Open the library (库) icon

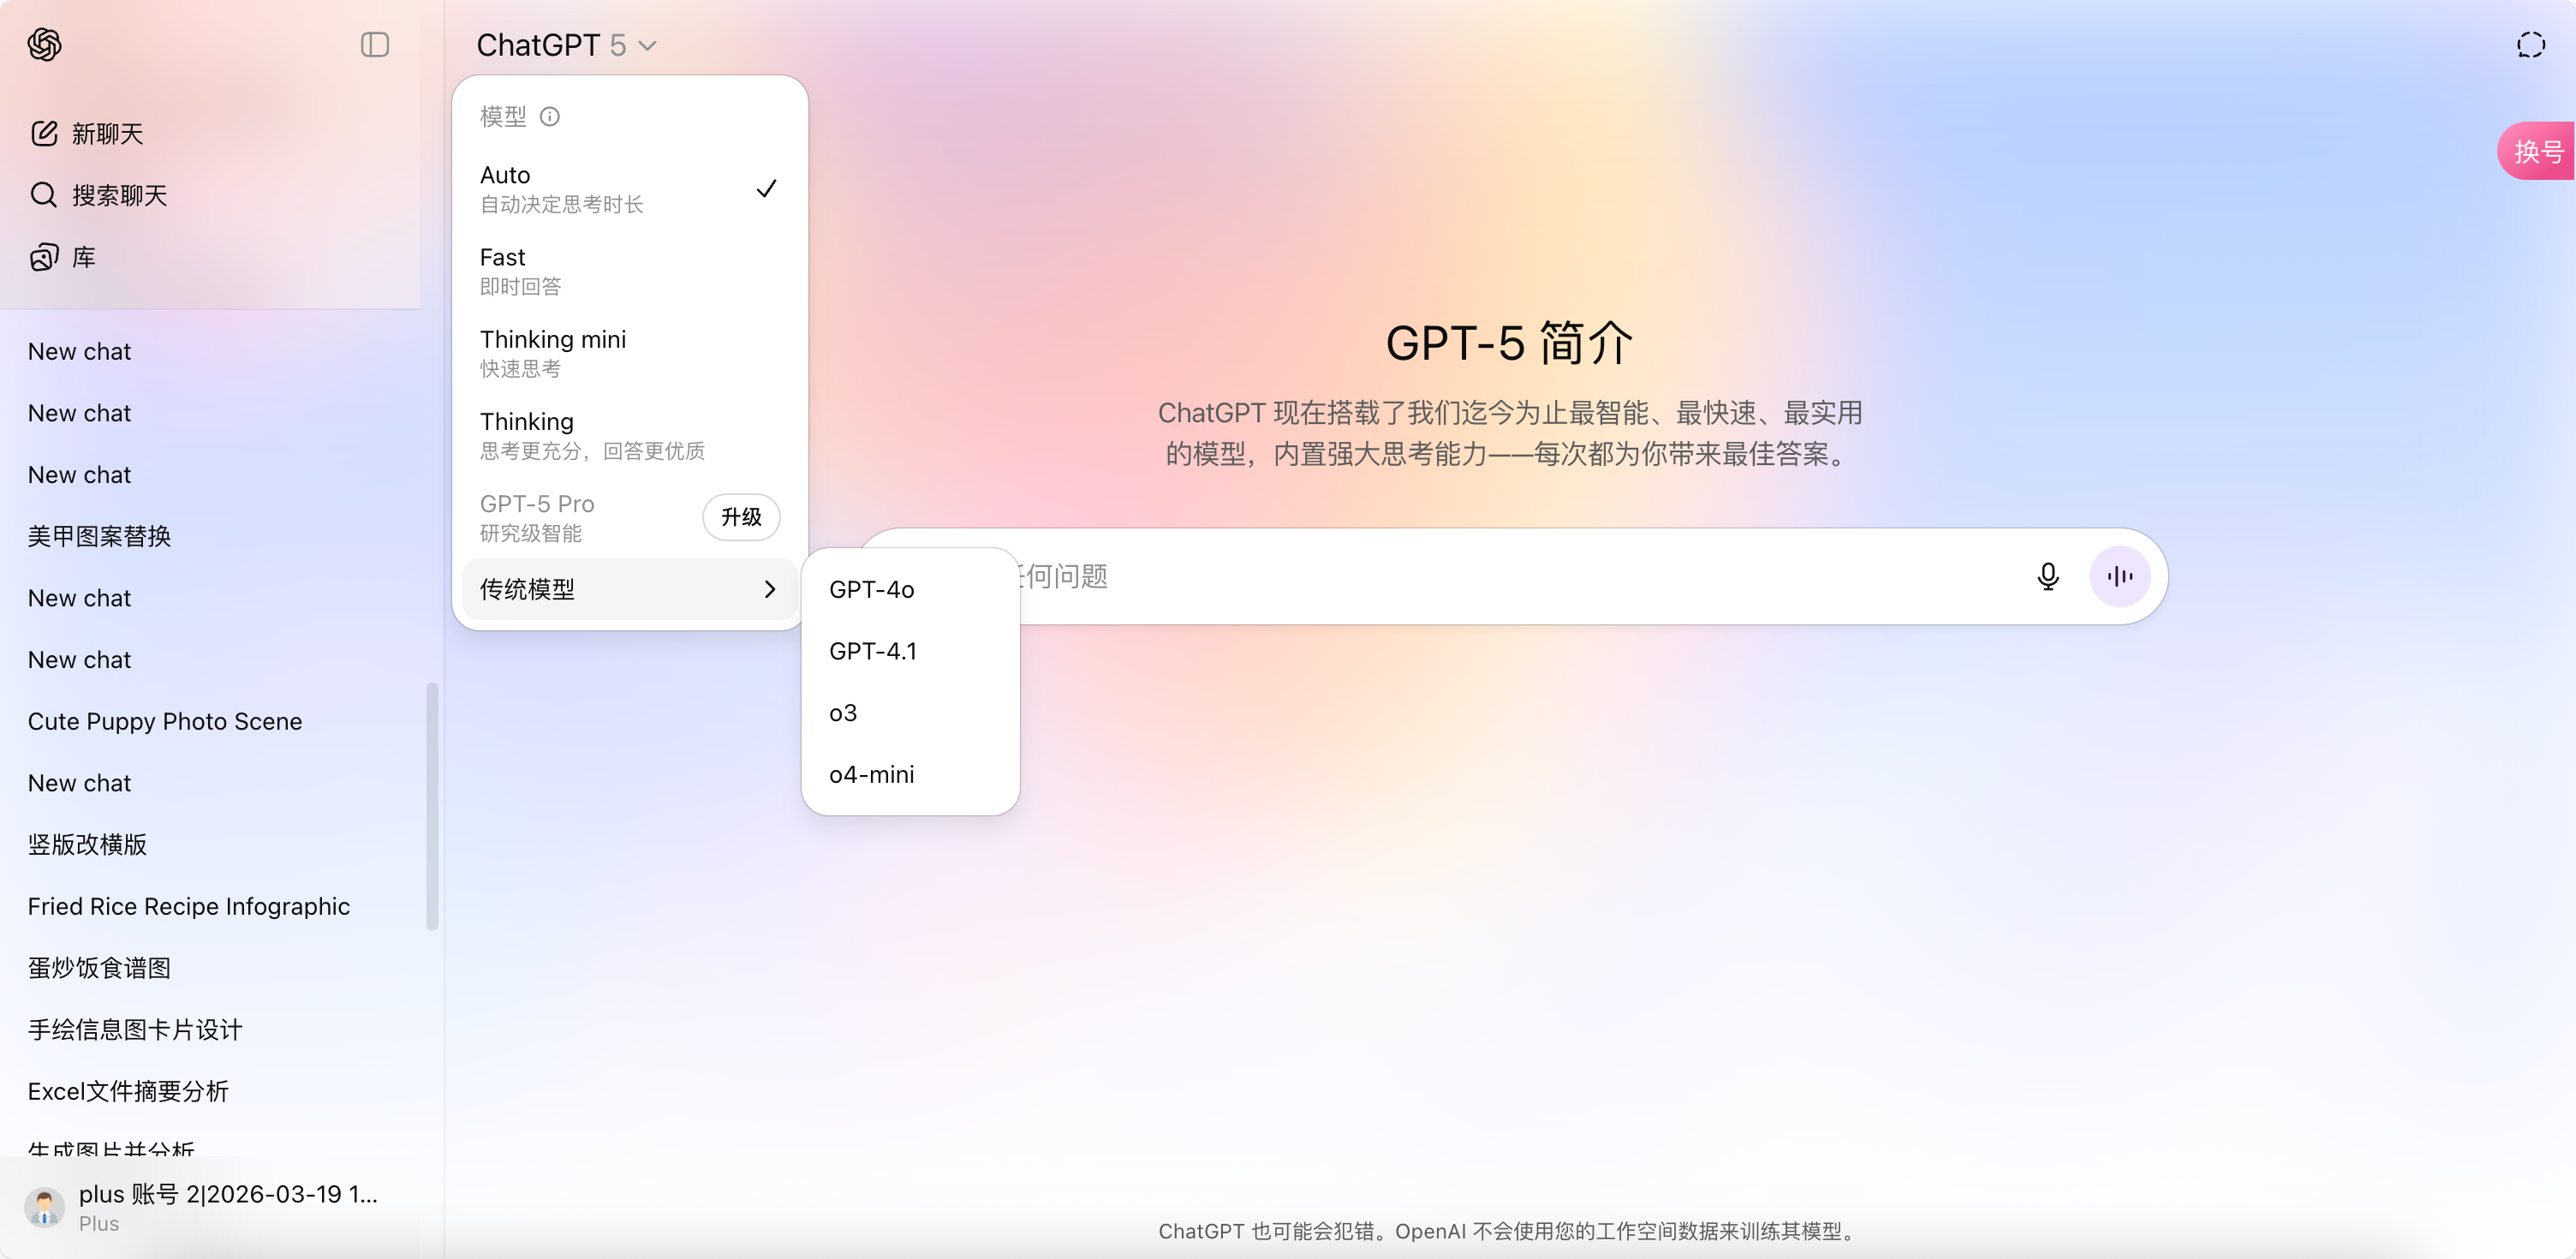coord(43,257)
